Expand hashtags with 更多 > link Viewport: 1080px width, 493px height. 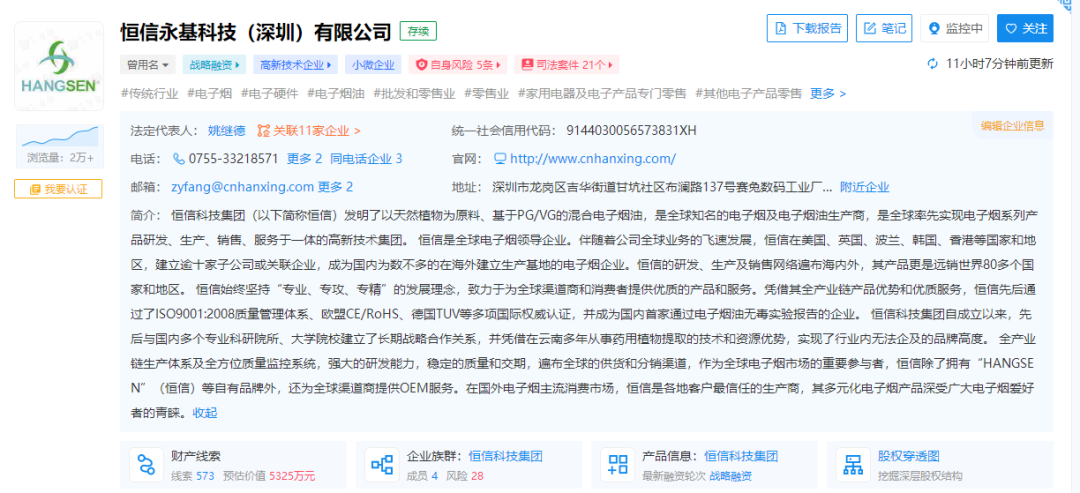[x=828, y=93]
